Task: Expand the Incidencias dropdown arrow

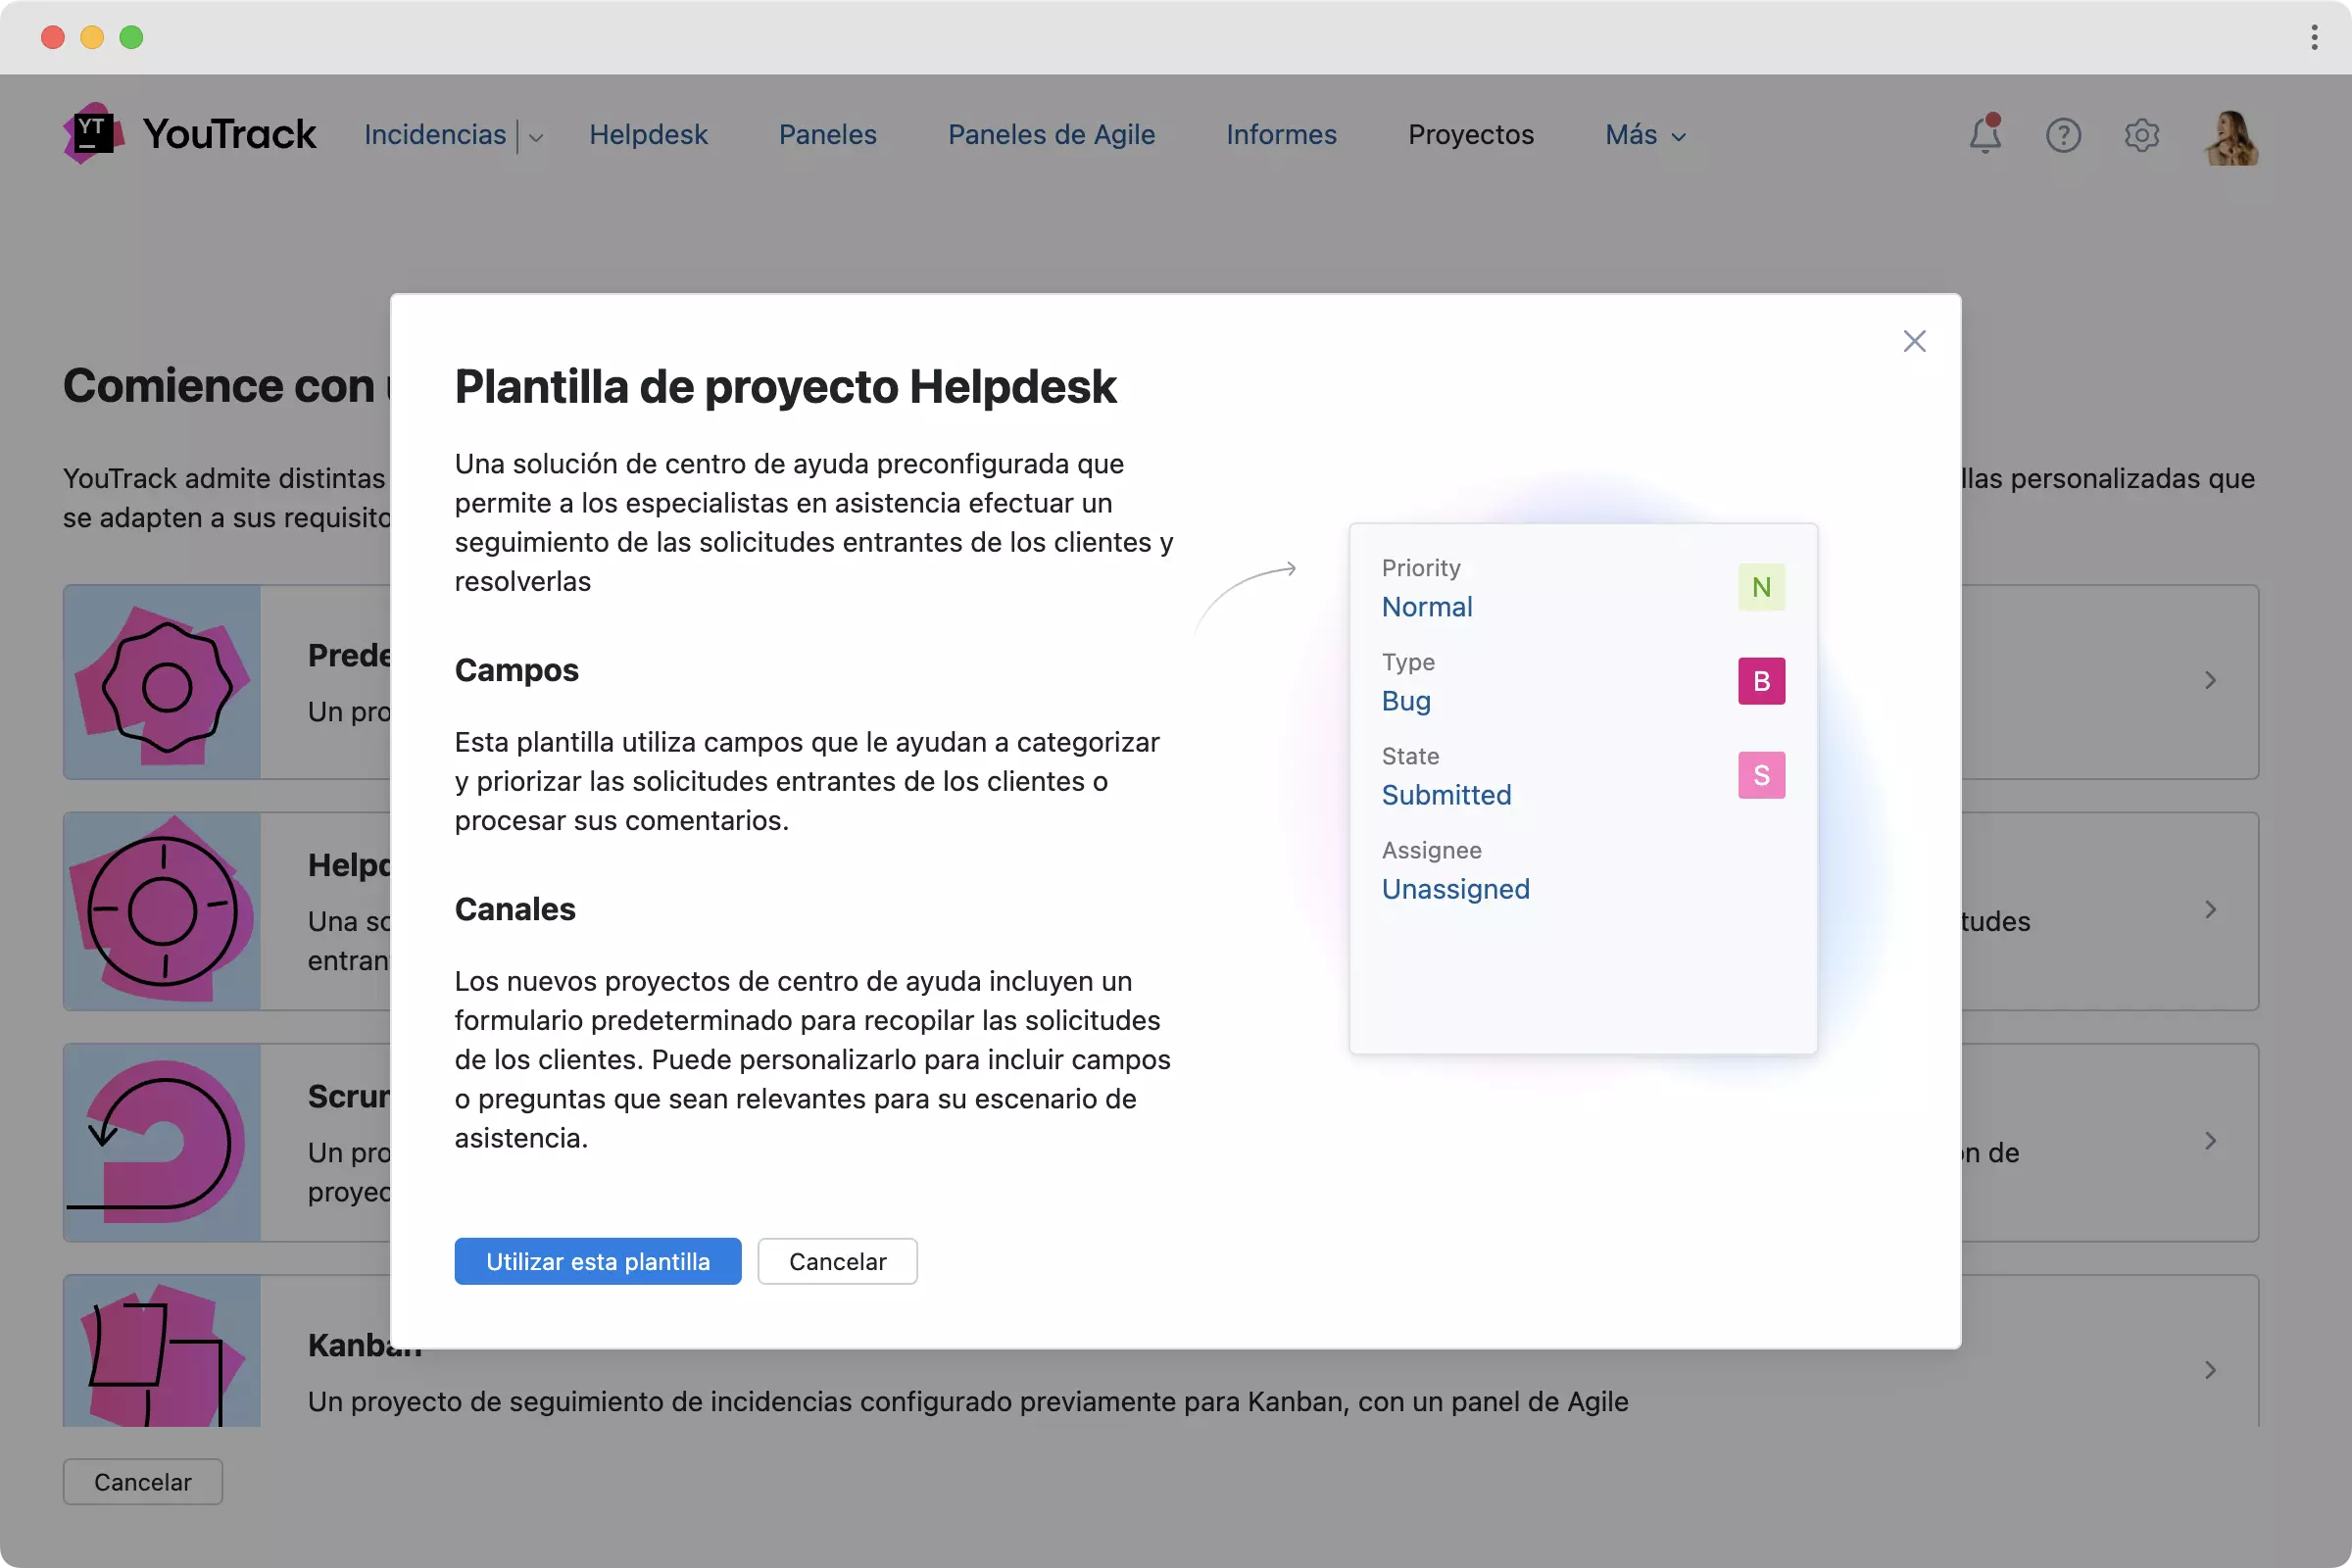Action: click(x=536, y=137)
